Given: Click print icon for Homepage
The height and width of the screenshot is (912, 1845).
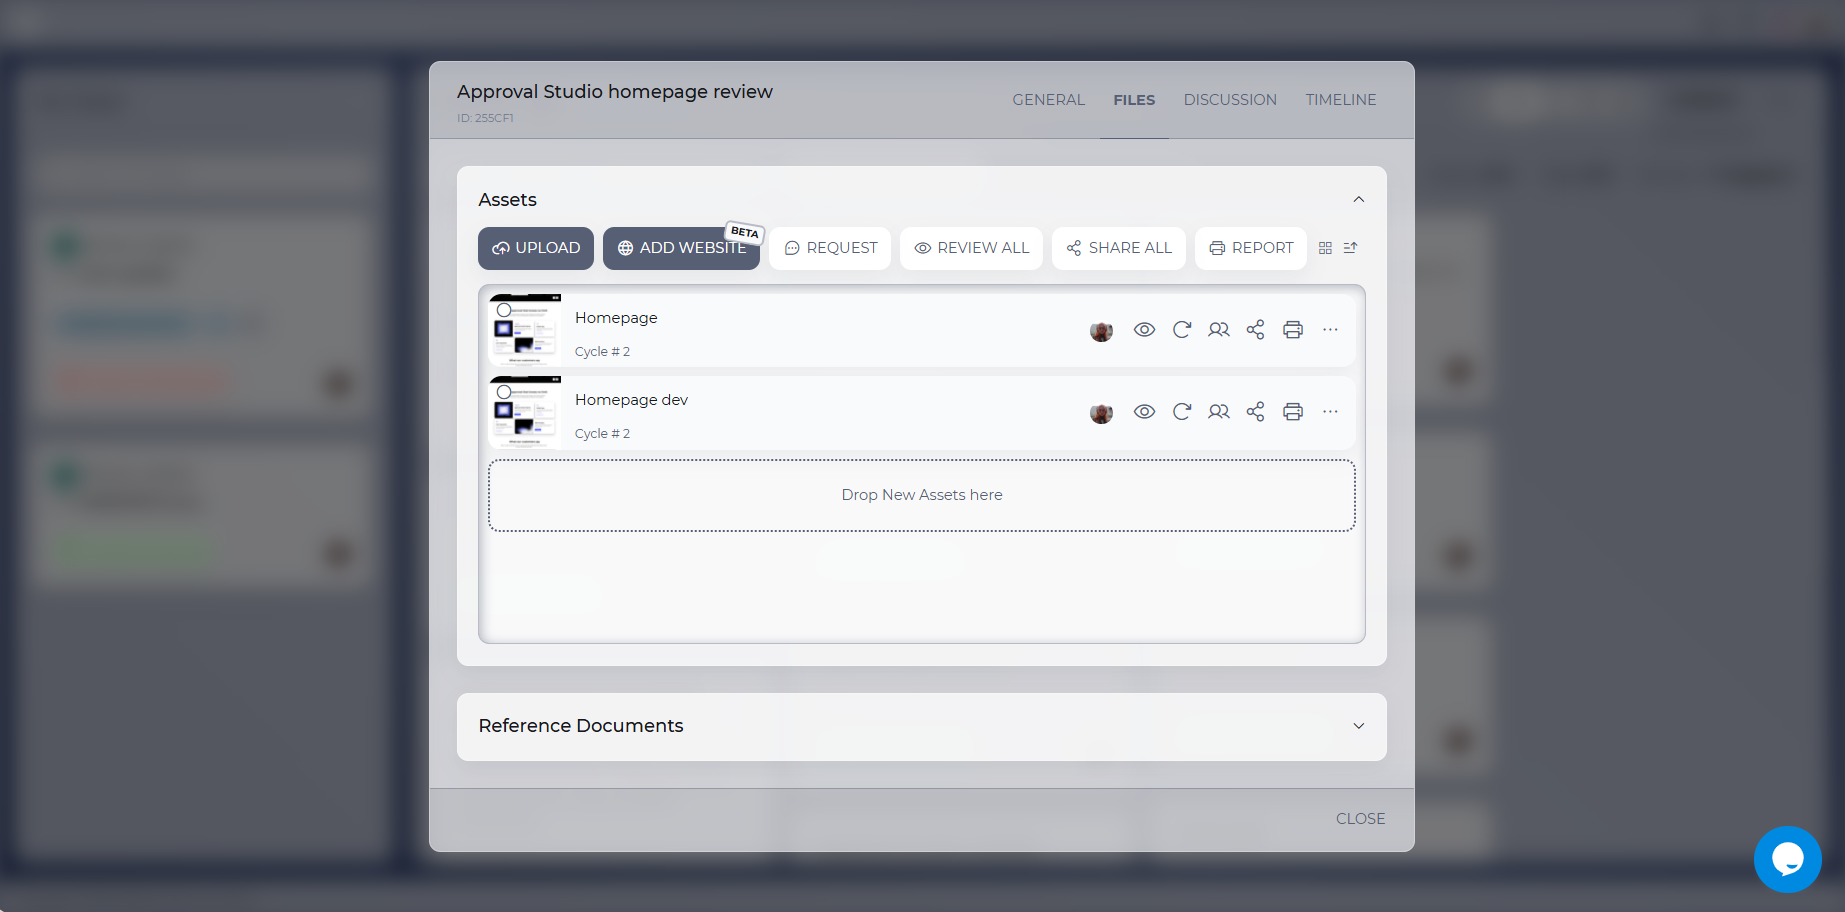Looking at the screenshot, I should tap(1293, 330).
